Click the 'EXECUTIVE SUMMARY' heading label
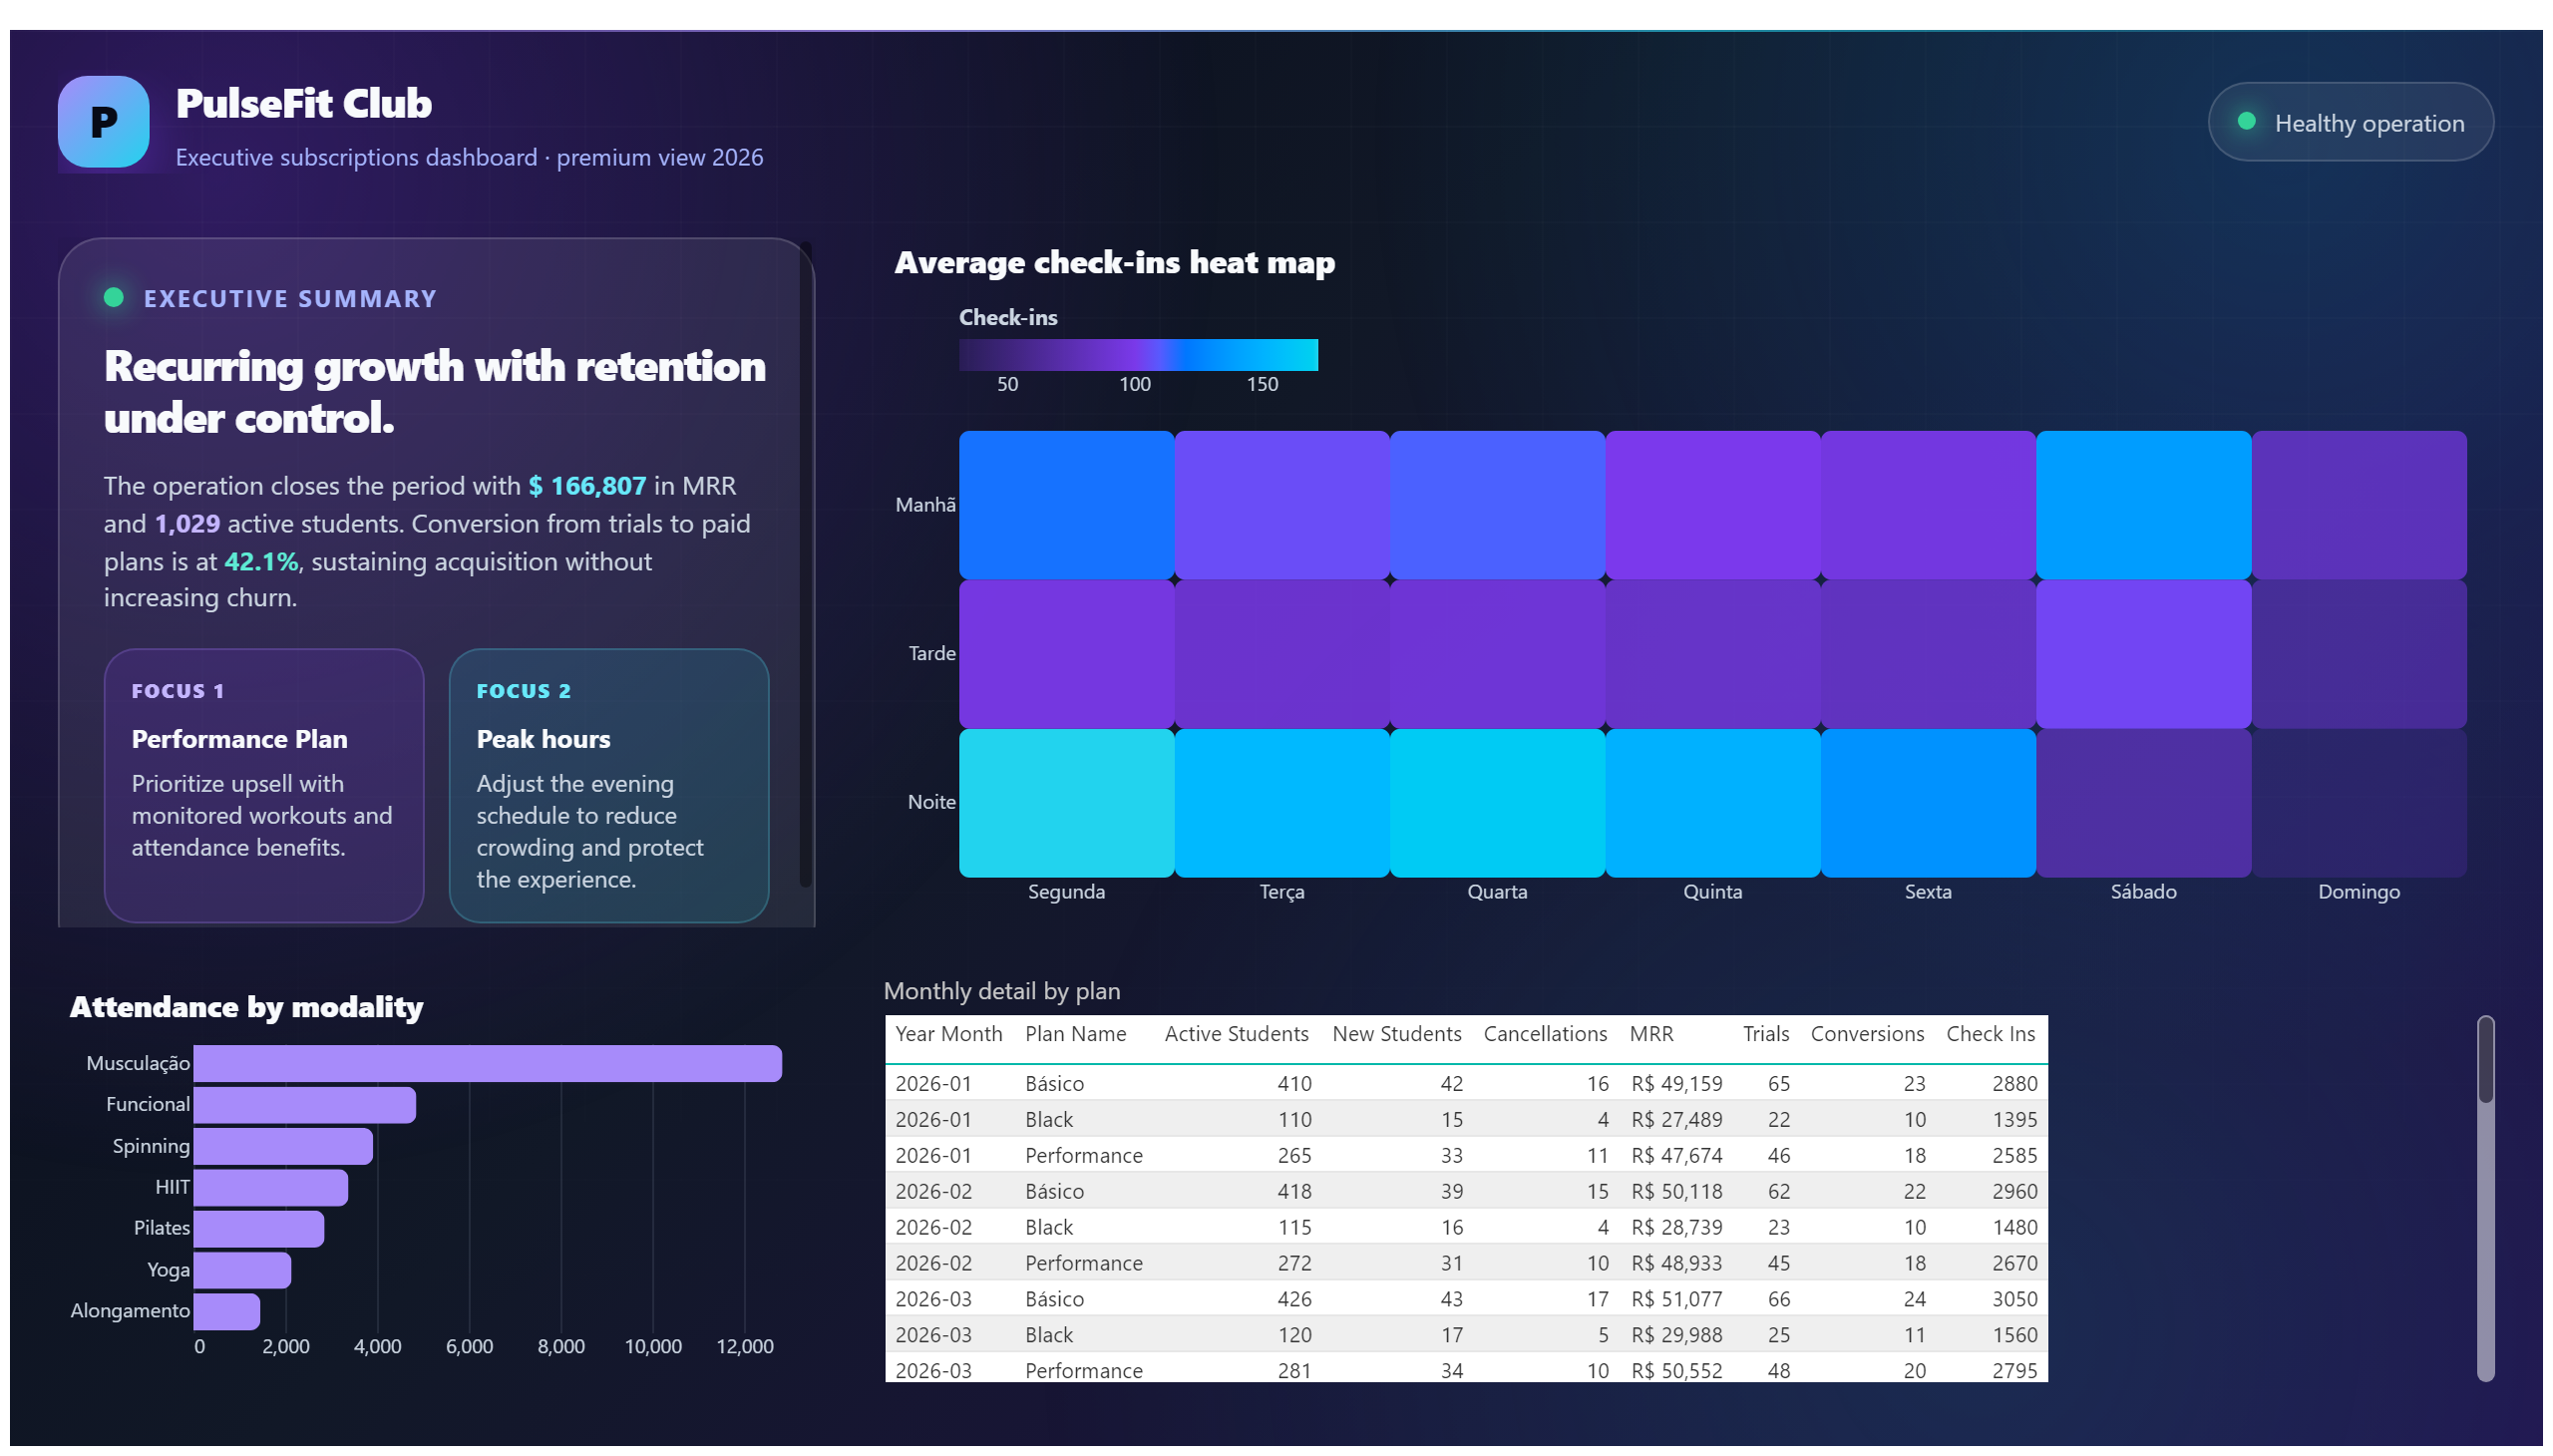The height and width of the screenshot is (1456, 2553). tap(290, 299)
